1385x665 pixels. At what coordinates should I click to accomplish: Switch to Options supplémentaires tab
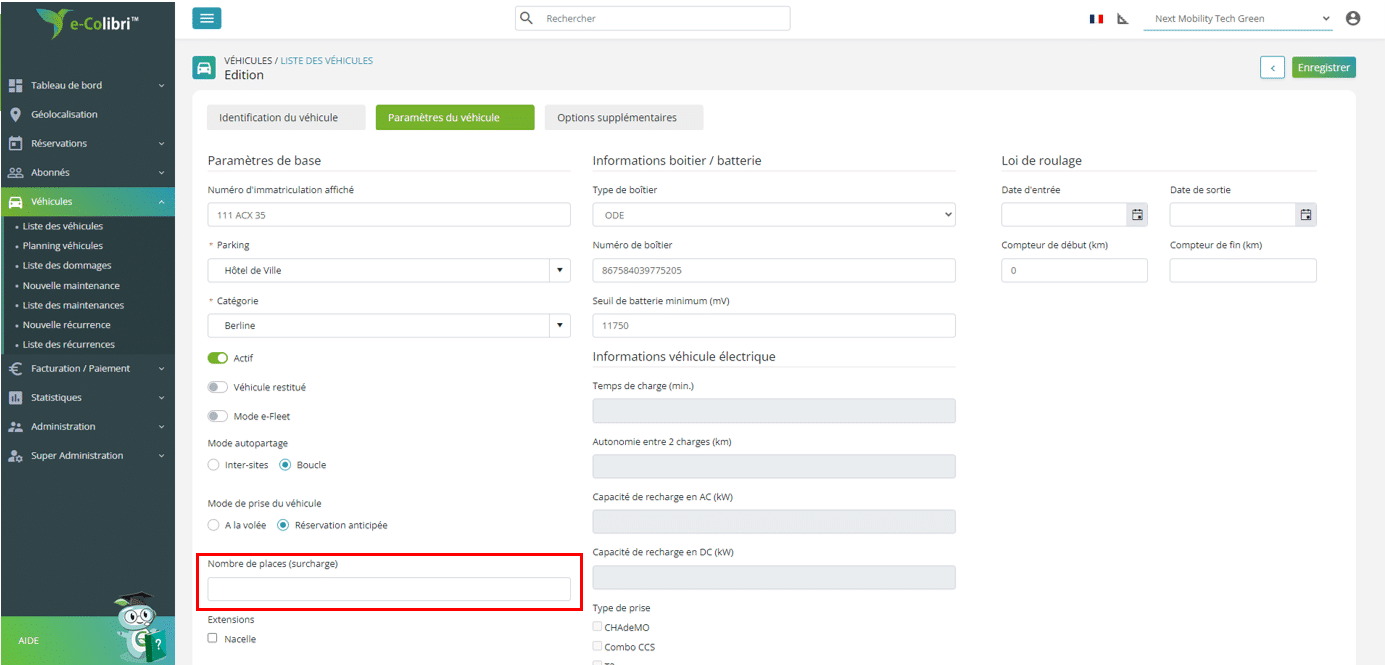[617, 117]
